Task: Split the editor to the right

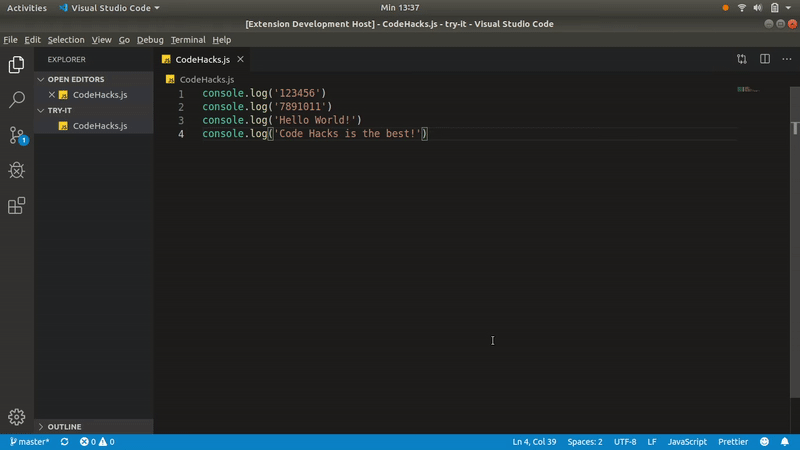Action: pyautogui.click(x=765, y=59)
